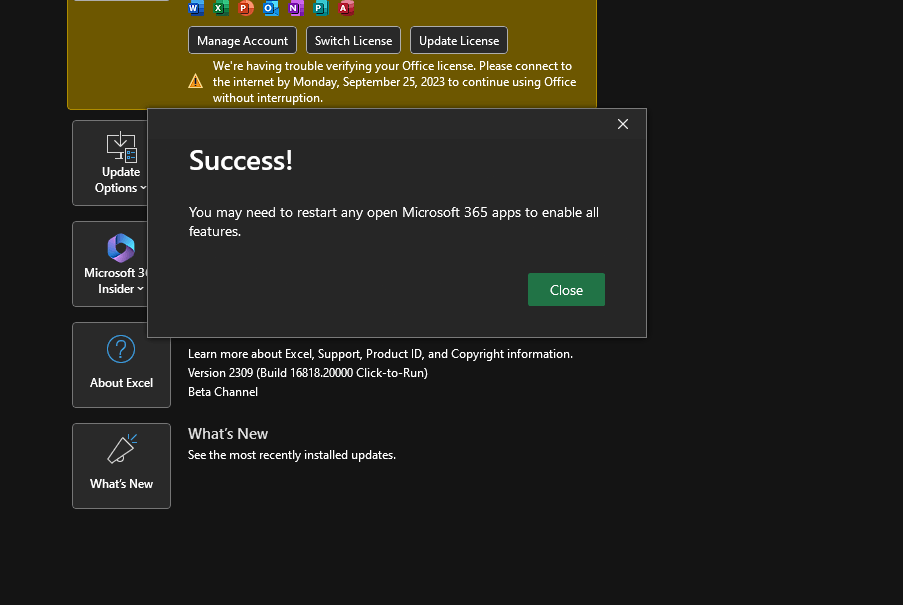The width and height of the screenshot is (903, 605).
Task: Click the Switch License button
Action: point(354,40)
